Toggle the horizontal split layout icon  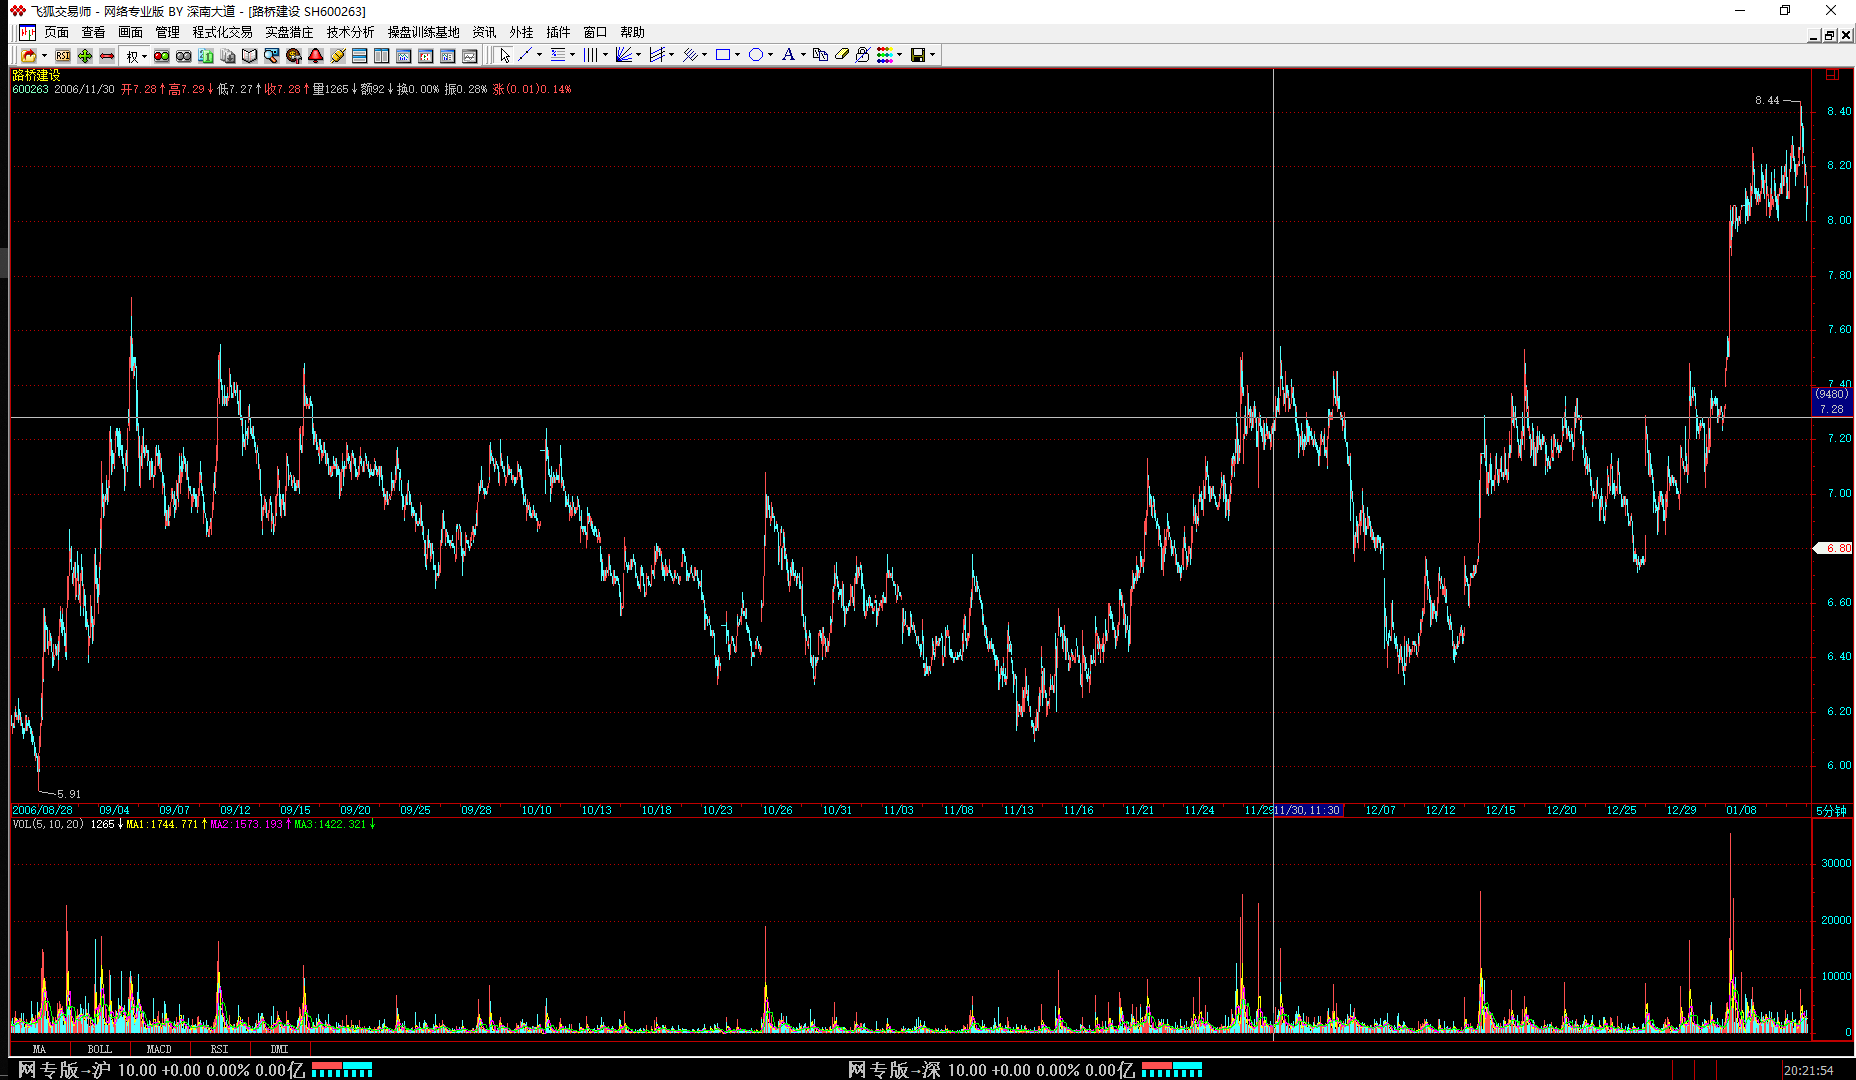coord(360,56)
